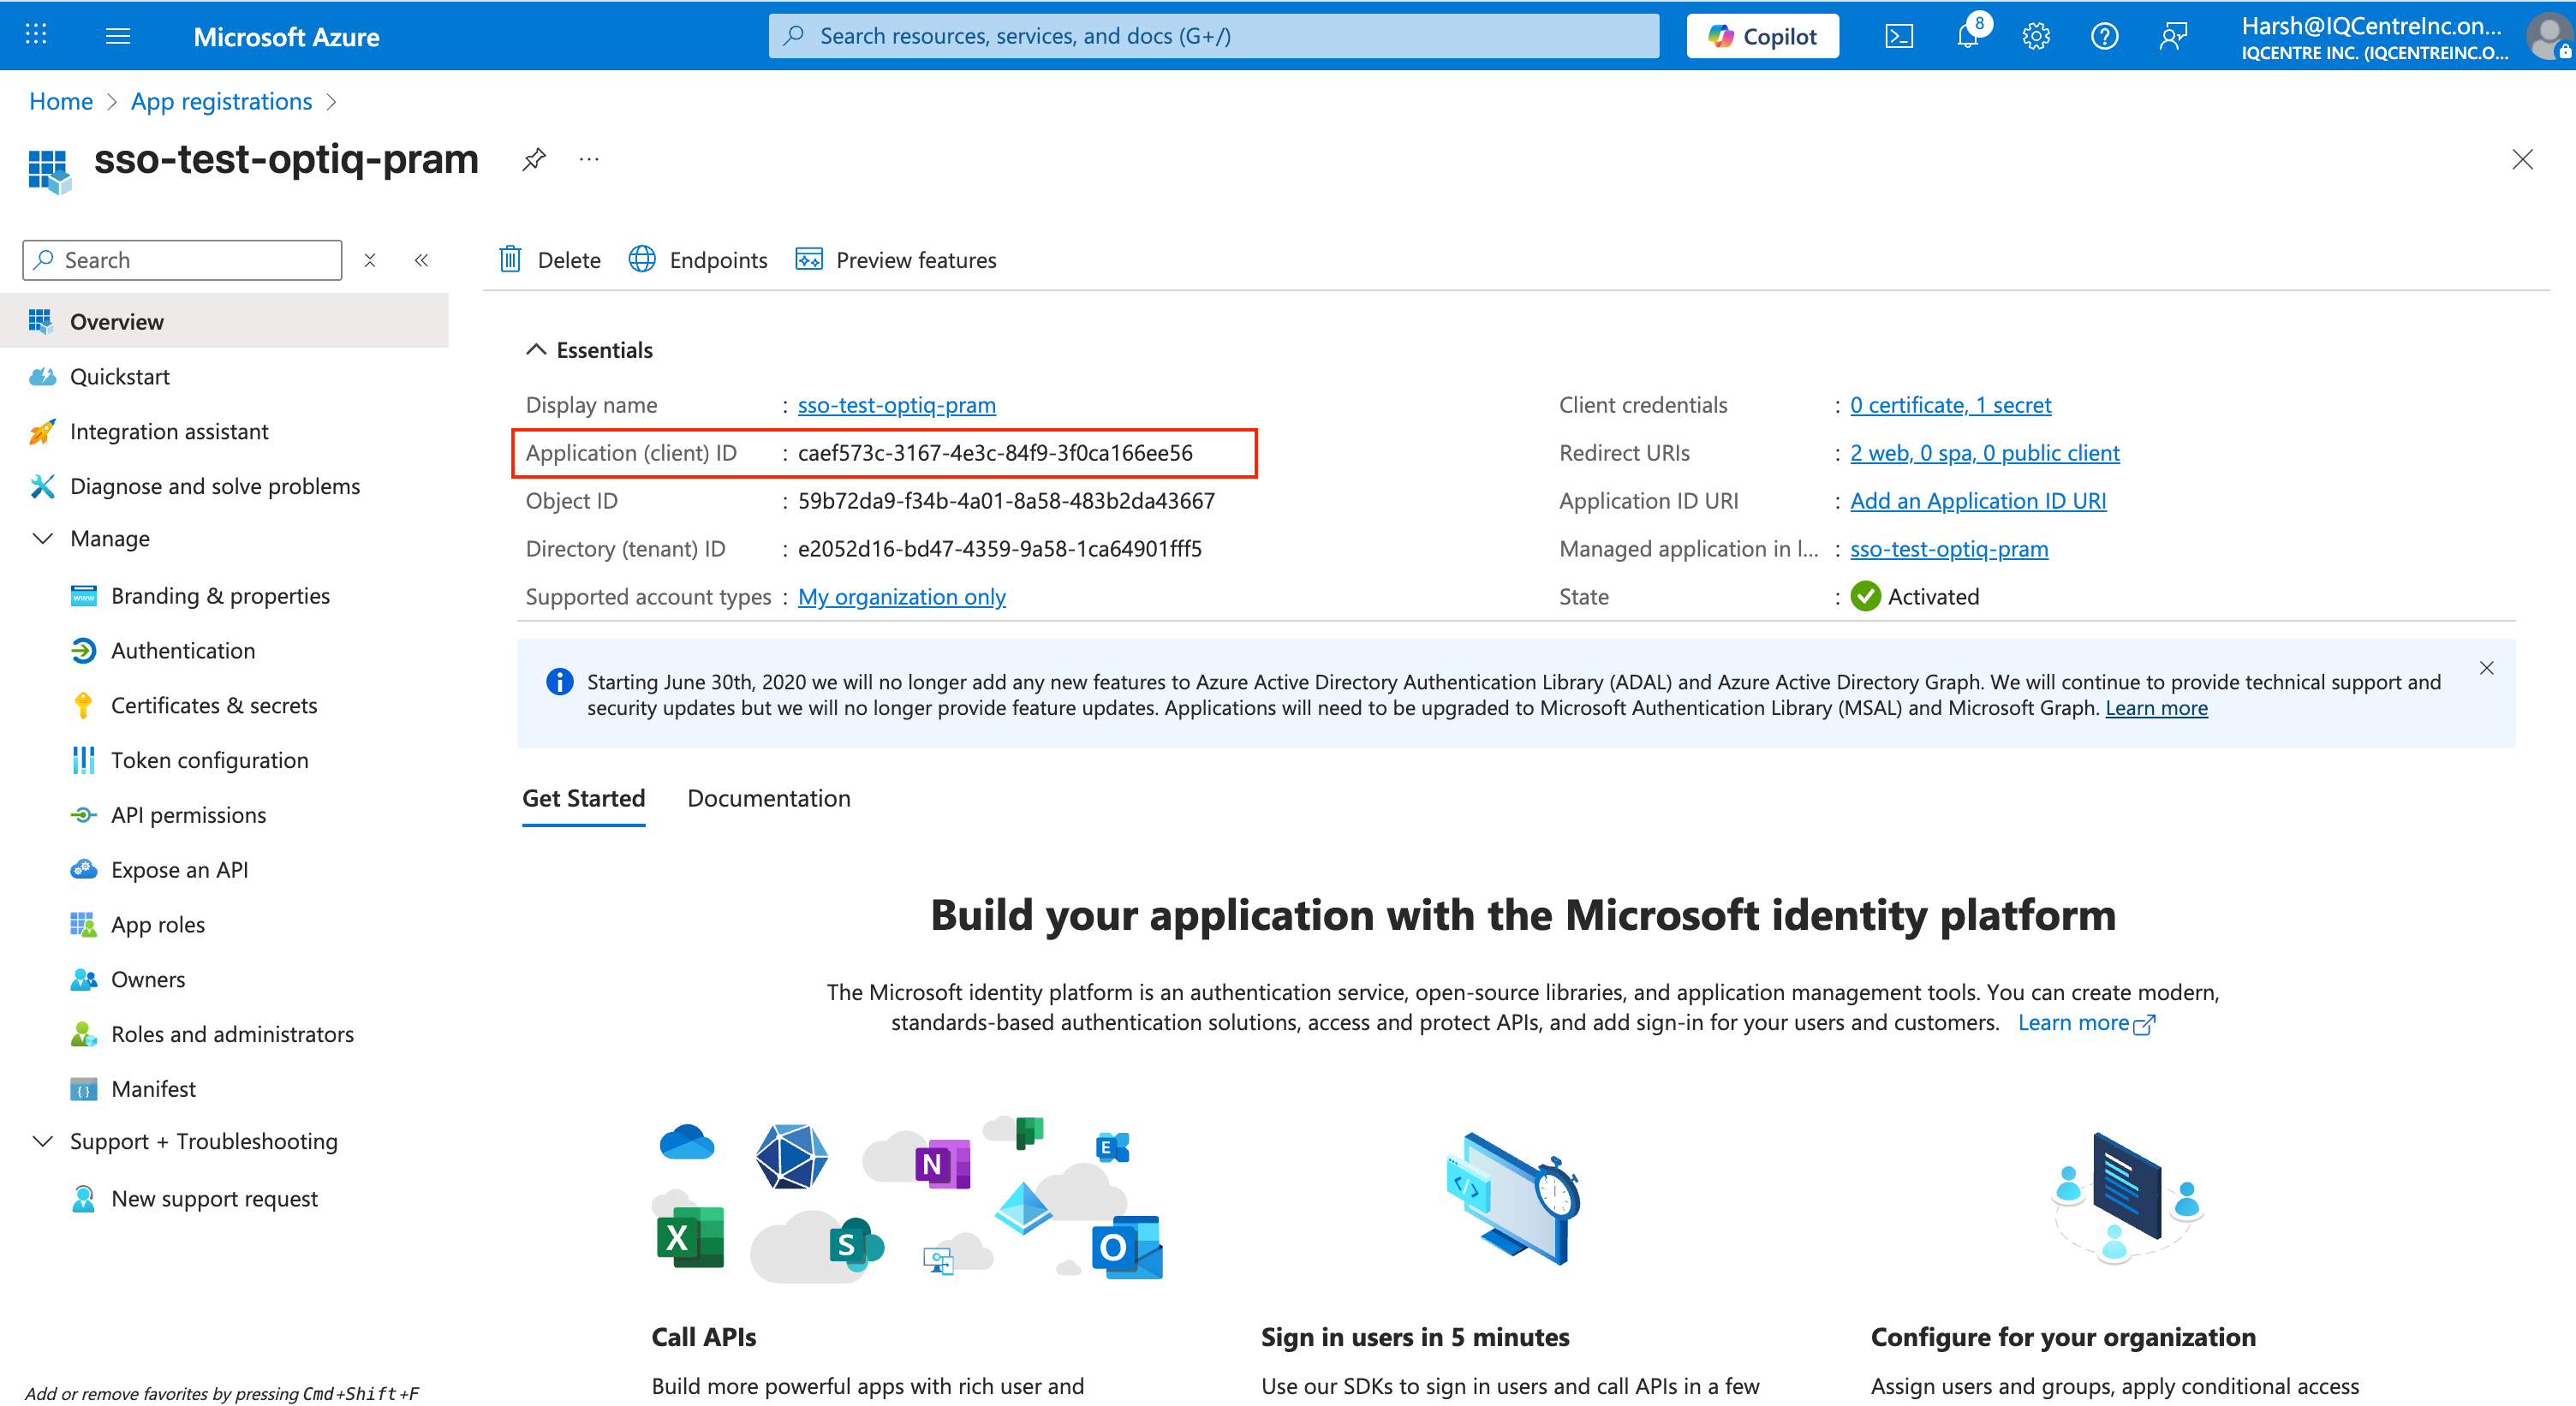This screenshot has height=1406, width=2576.
Task: Open the Help question mark menu
Action: point(2104,36)
